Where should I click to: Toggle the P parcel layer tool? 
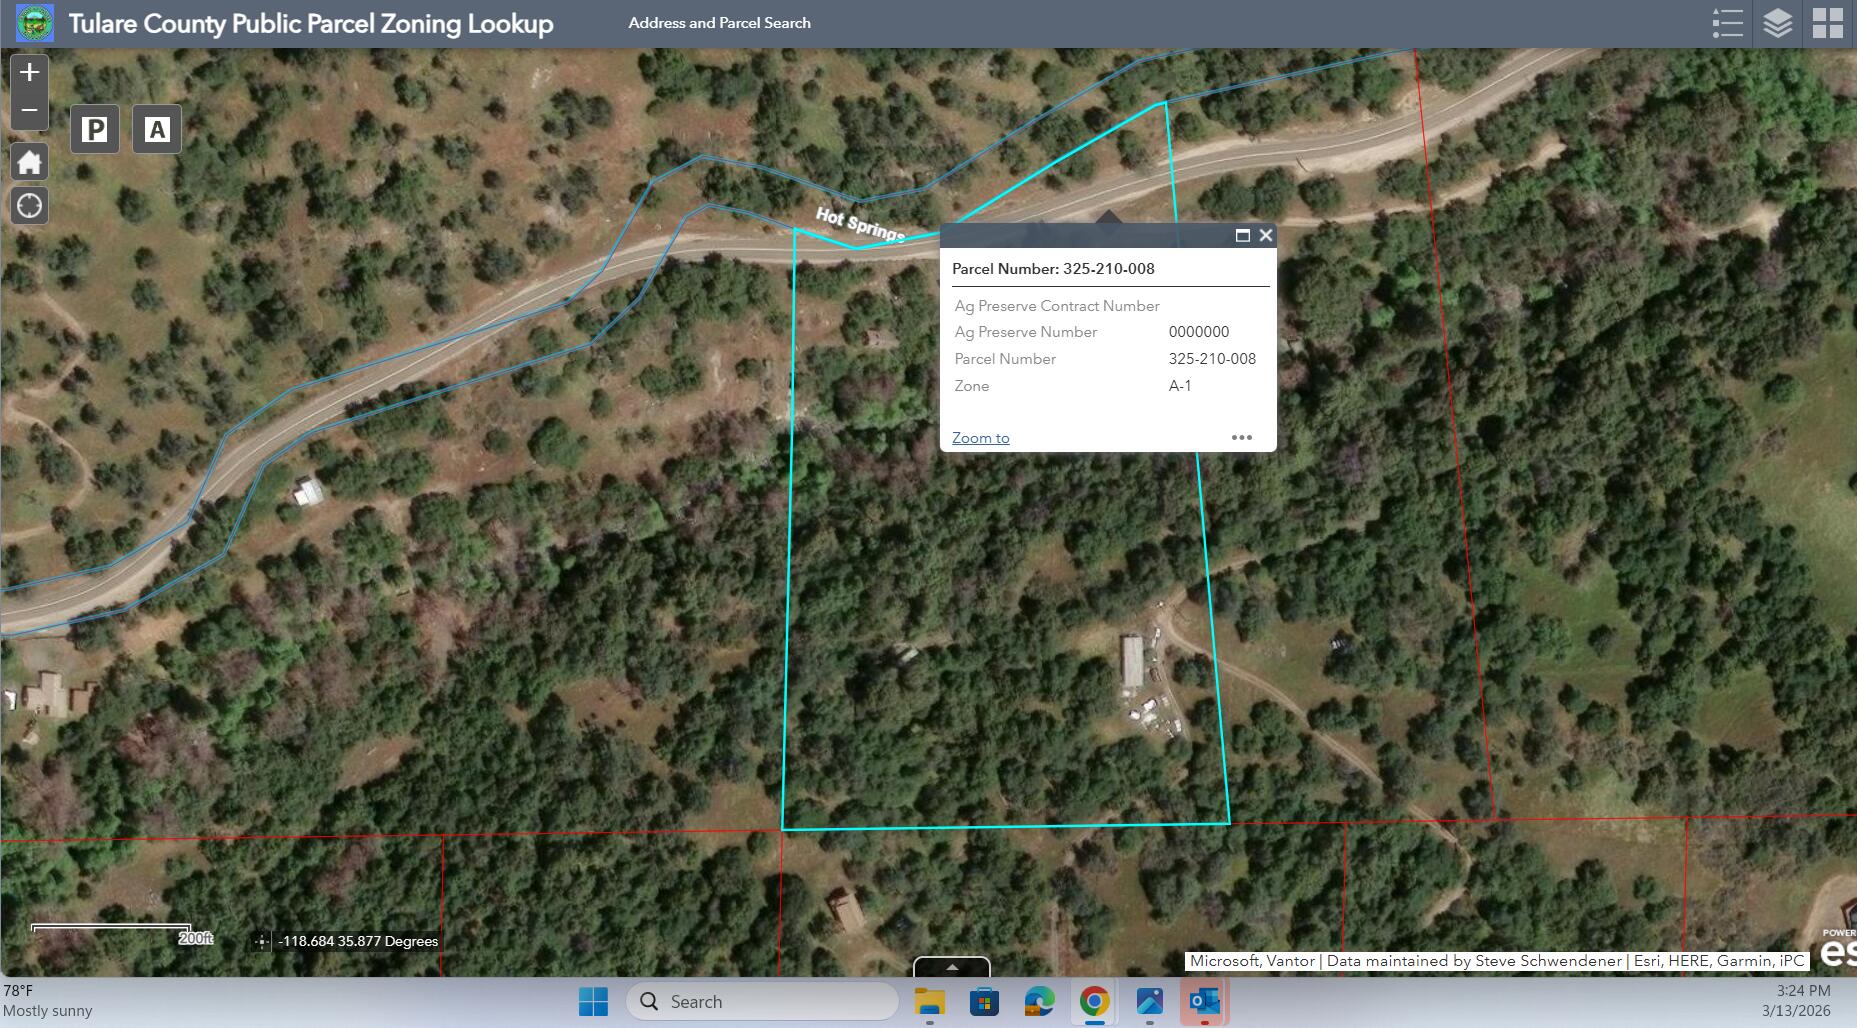[96, 129]
